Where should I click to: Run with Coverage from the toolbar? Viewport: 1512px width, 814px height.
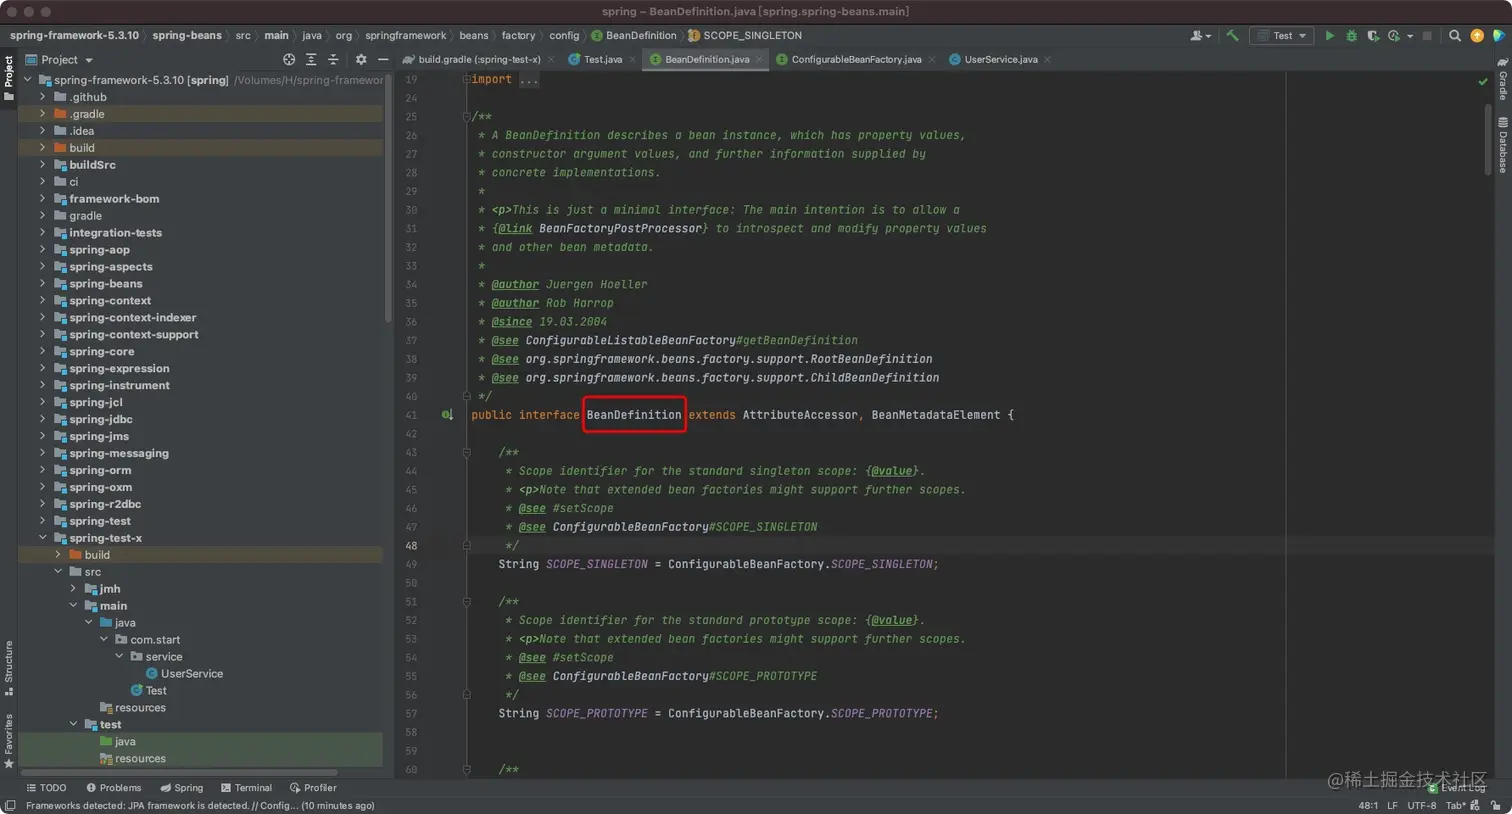[x=1373, y=36]
